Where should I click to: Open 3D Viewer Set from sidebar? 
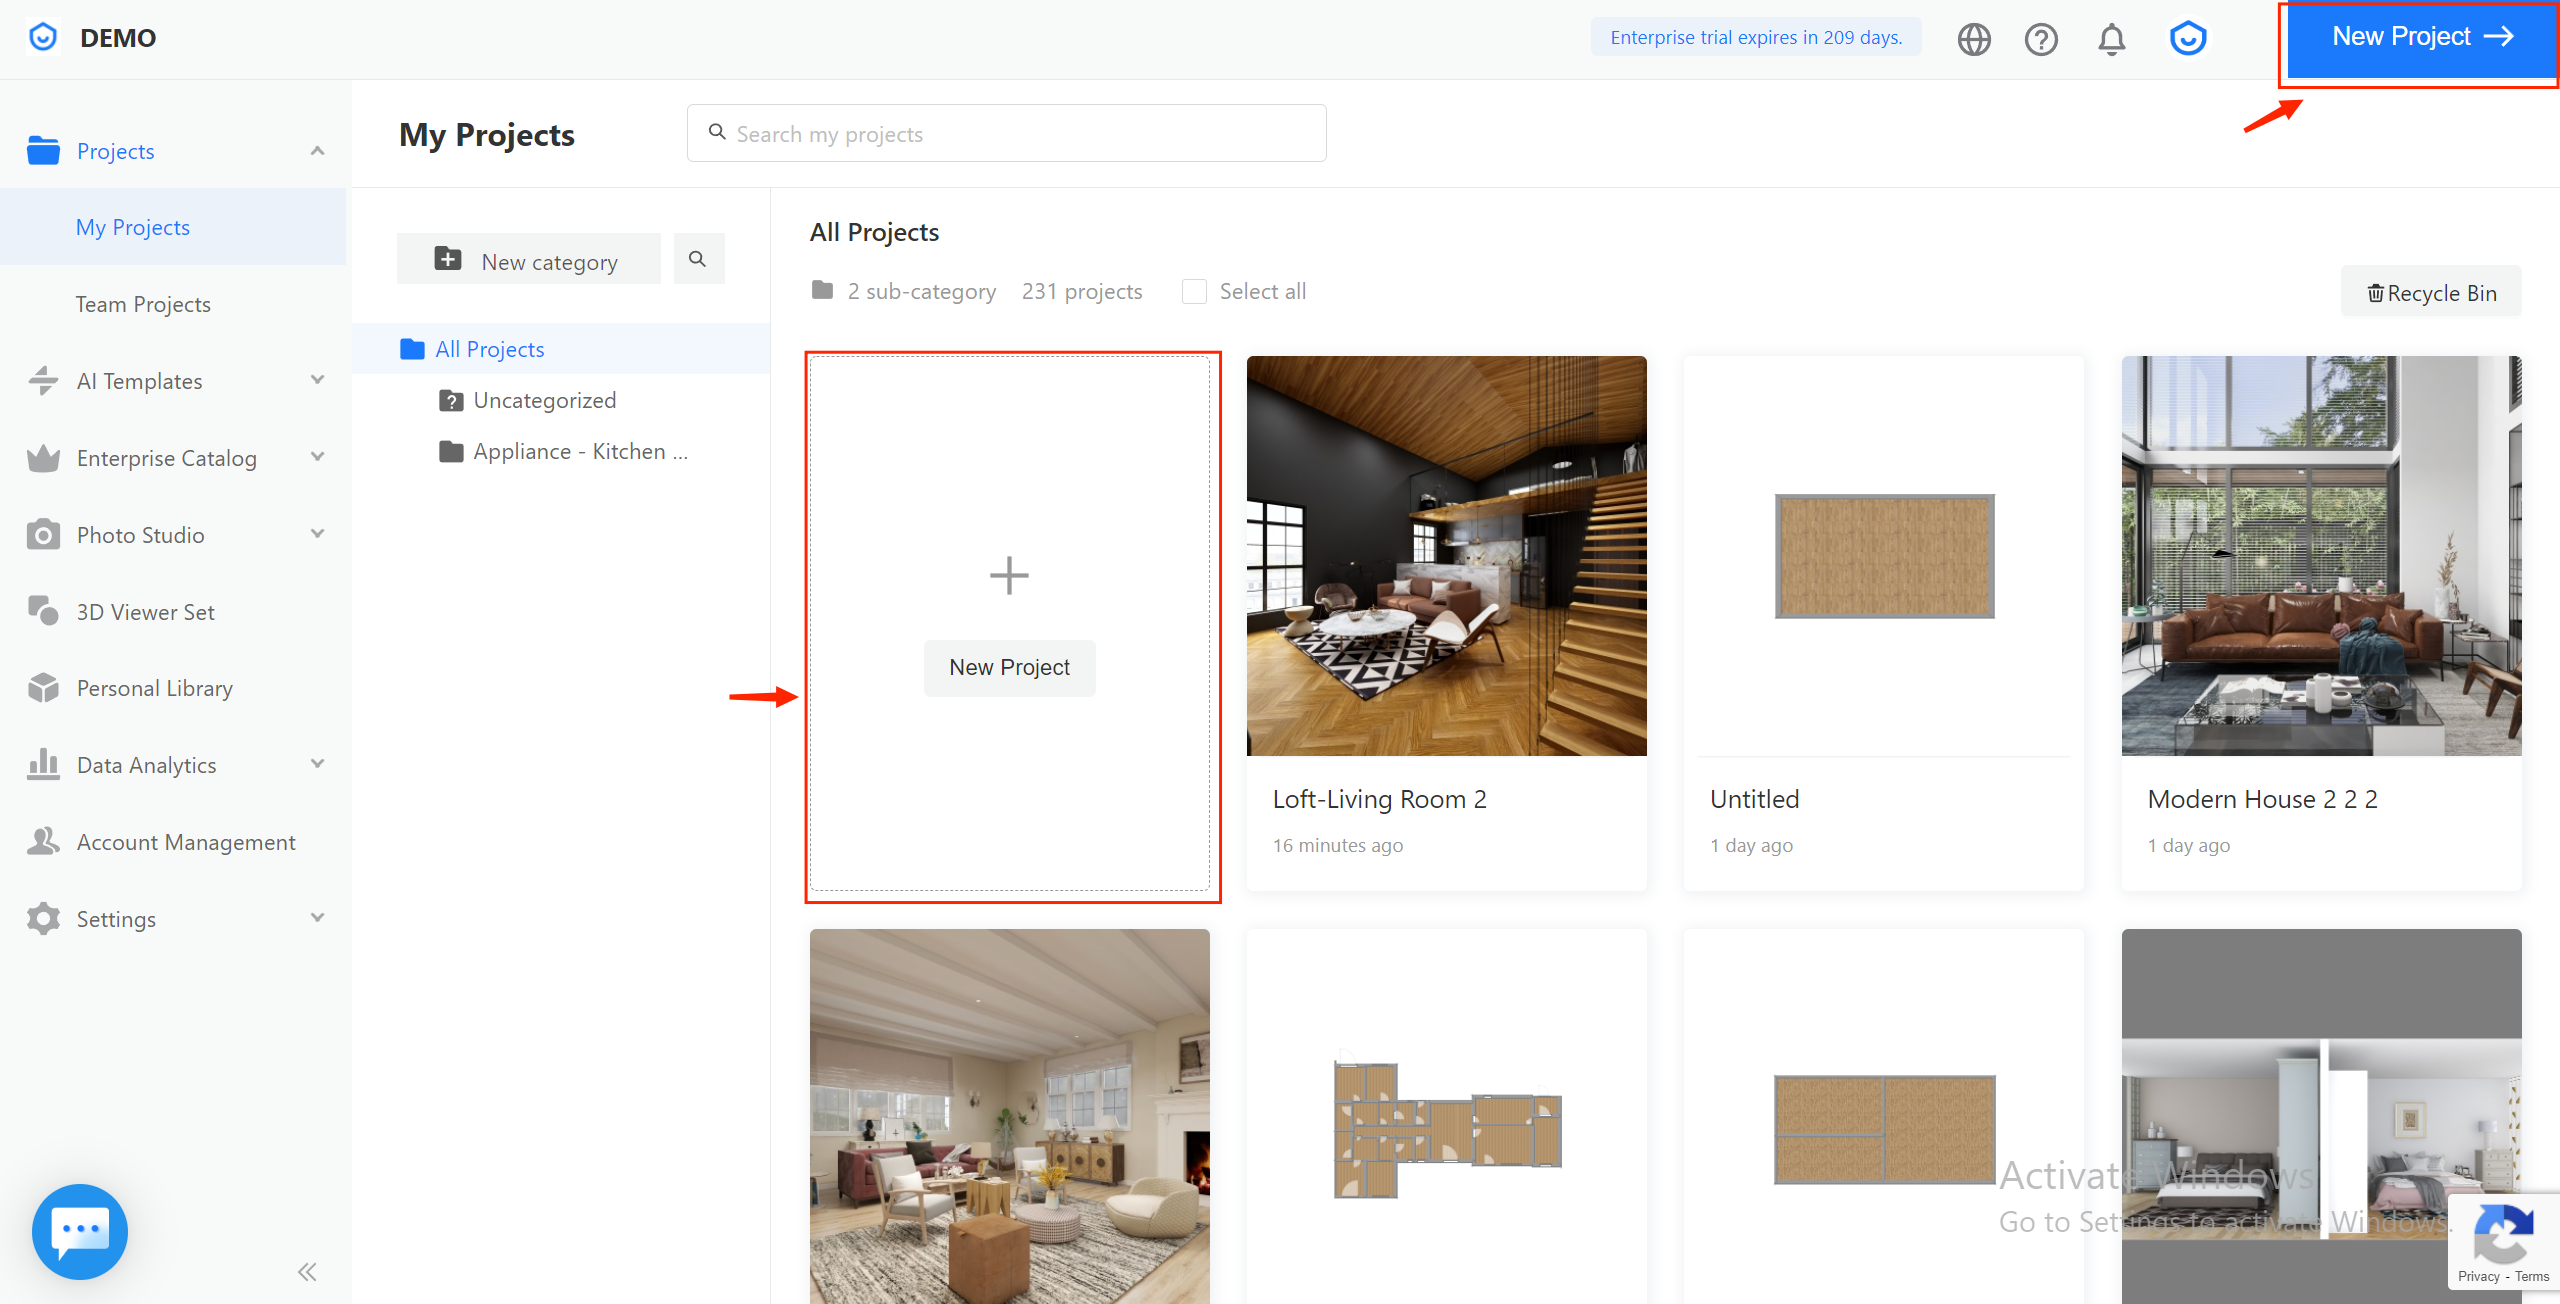click(x=145, y=612)
